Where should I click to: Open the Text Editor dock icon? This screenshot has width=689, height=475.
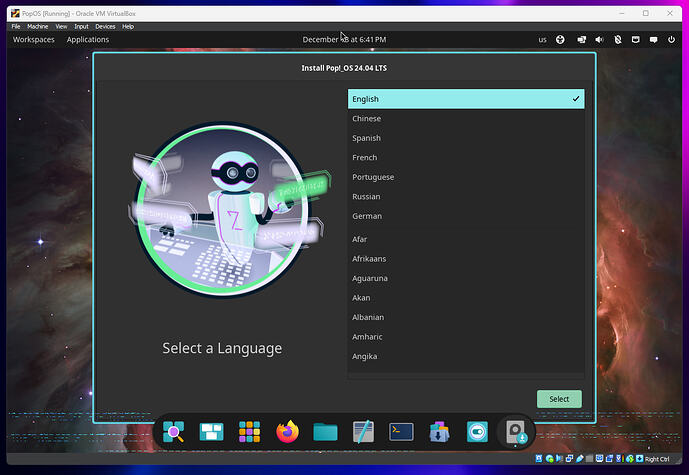click(x=363, y=432)
